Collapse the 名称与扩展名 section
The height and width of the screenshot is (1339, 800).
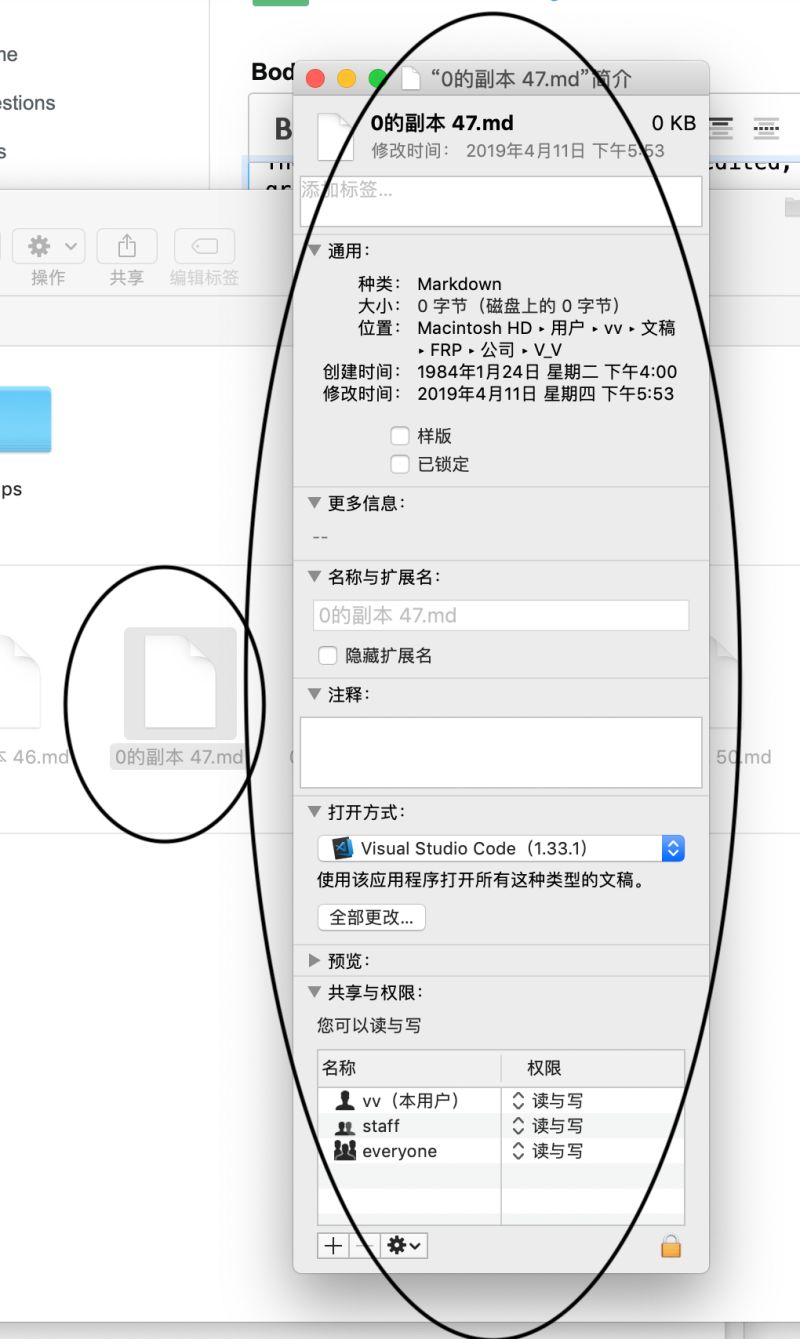(x=314, y=577)
